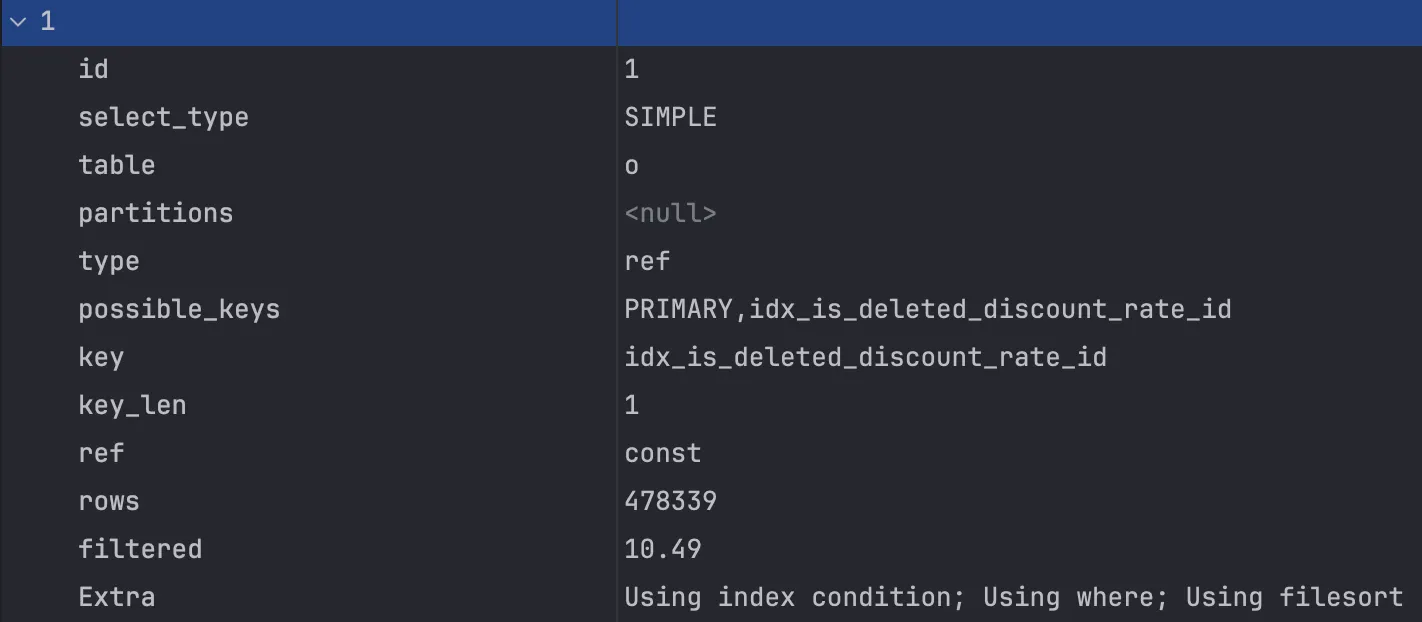This screenshot has width=1422, height=622.
Task: Click the possible_keys field label
Action: coord(179,309)
